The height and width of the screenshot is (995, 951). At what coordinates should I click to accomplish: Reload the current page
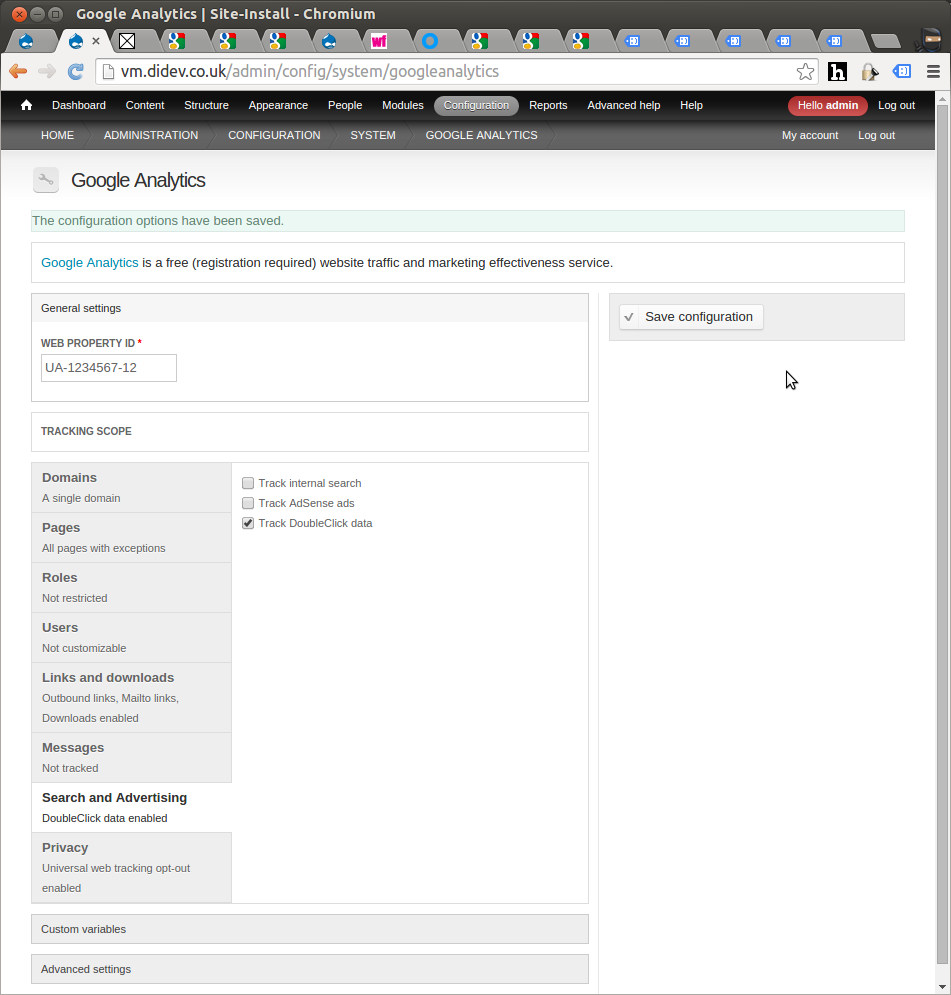(75, 72)
